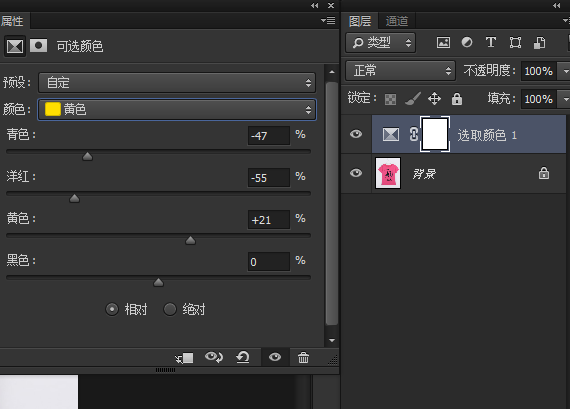
Task: Click the view previous state icon
Action: click(214, 357)
